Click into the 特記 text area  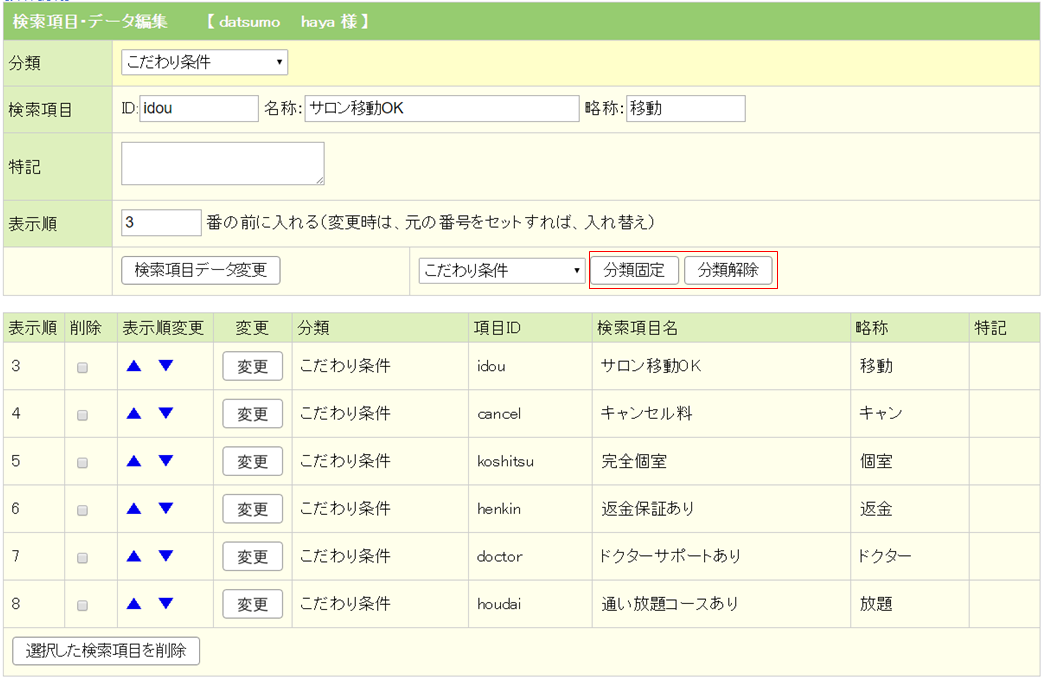pyautogui.click(x=222, y=164)
